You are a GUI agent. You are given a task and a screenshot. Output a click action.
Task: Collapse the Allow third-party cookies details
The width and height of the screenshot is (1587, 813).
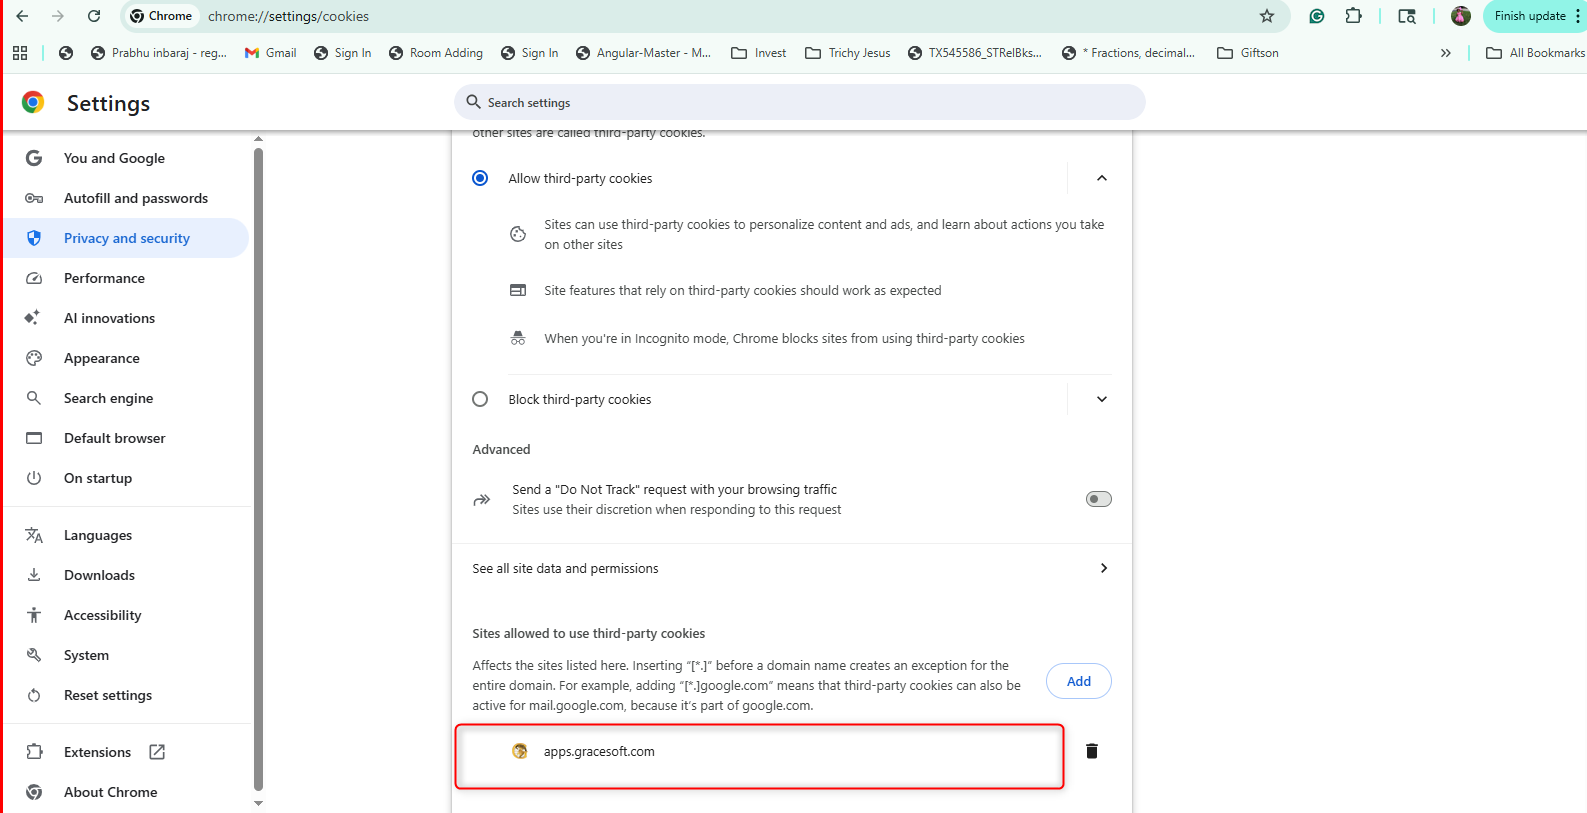tap(1102, 178)
